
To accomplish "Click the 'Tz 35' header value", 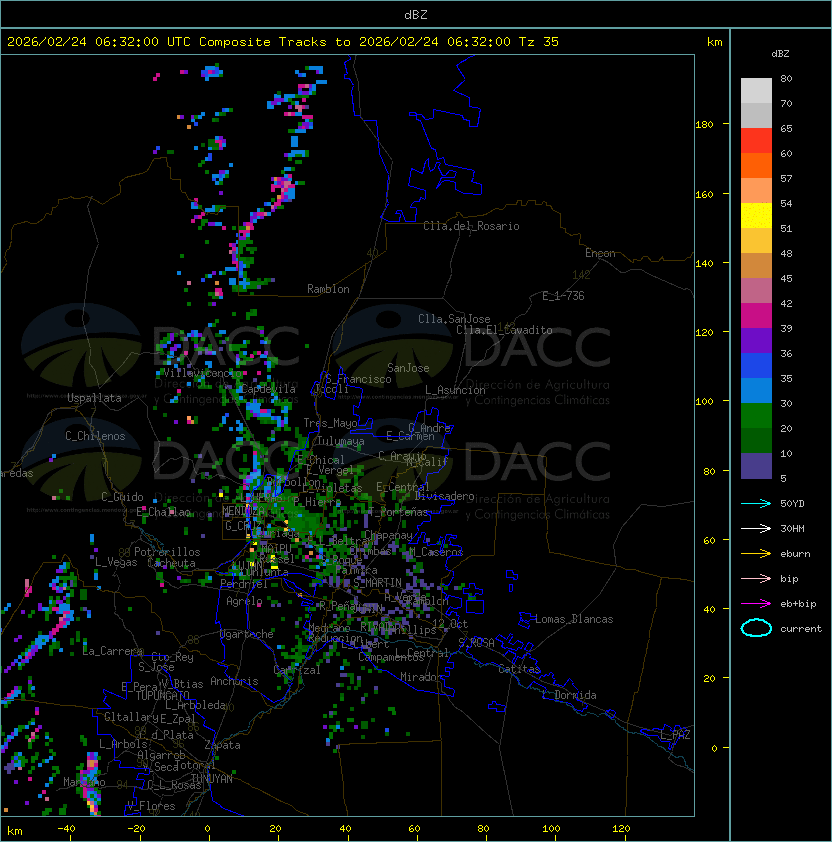I will [x=539, y=42].
